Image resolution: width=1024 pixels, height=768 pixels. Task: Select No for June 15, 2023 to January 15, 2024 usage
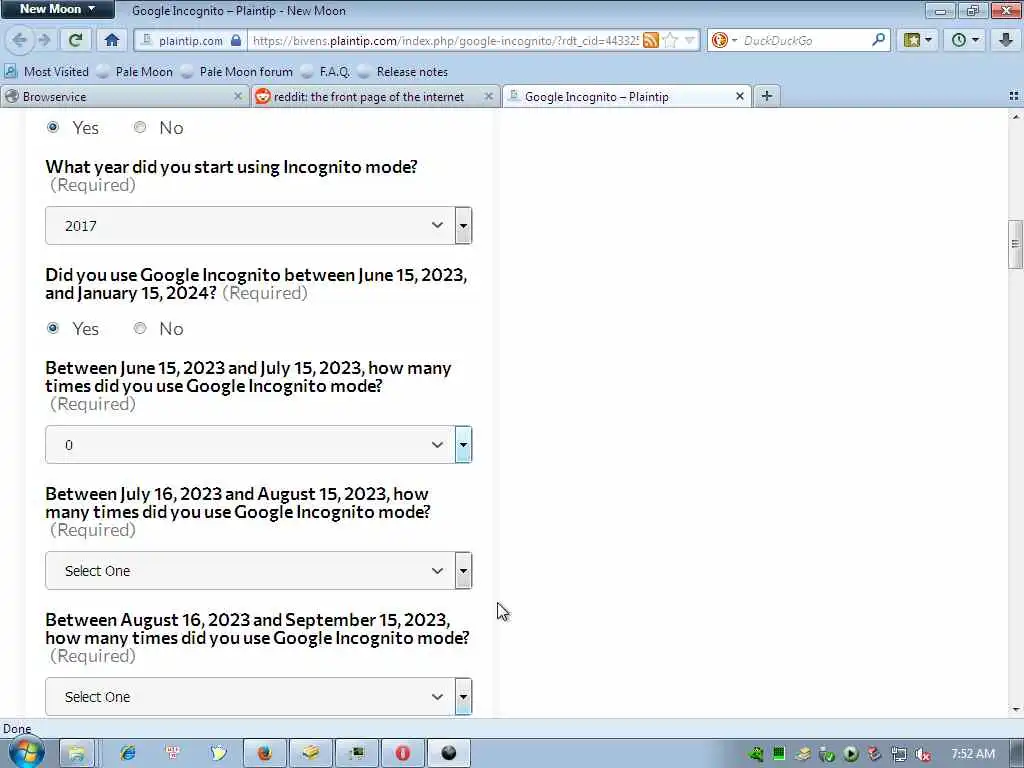(140, 328)
